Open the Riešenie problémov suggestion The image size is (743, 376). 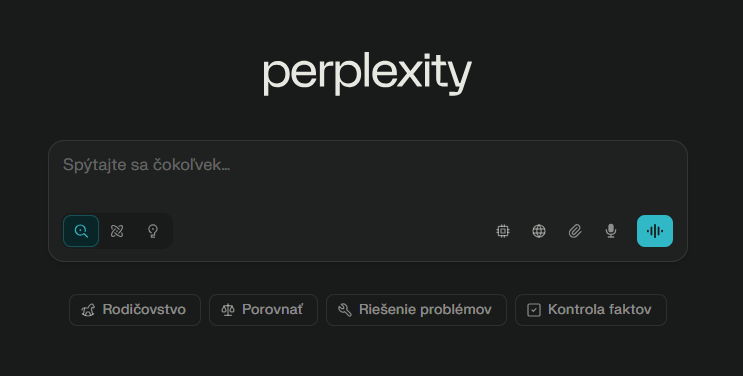tap(417, 310)
